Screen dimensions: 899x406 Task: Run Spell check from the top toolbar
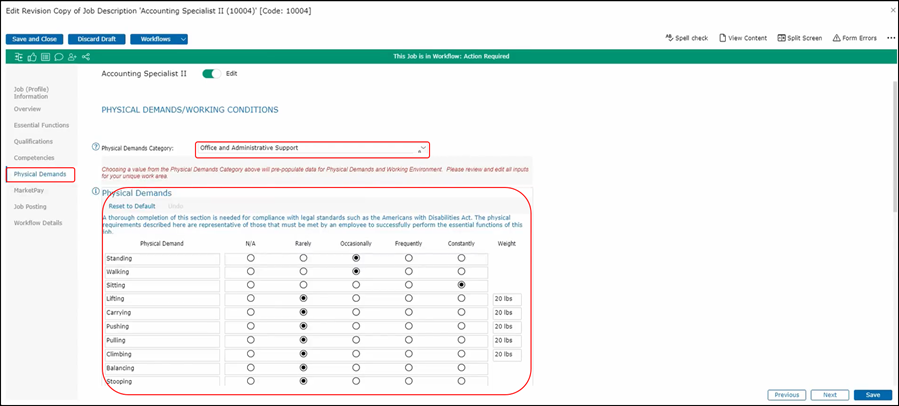tap(686, 38)
